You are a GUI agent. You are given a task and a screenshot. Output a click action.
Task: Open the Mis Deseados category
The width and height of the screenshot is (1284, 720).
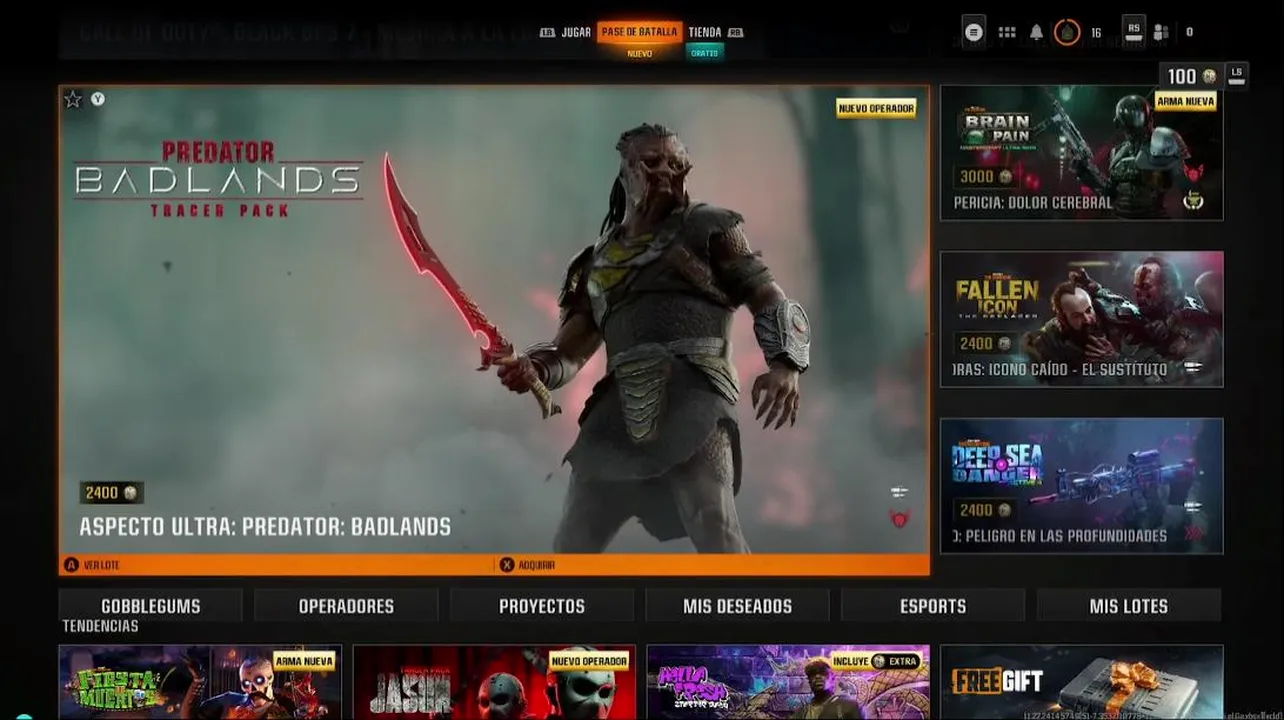tap(738, 606)
